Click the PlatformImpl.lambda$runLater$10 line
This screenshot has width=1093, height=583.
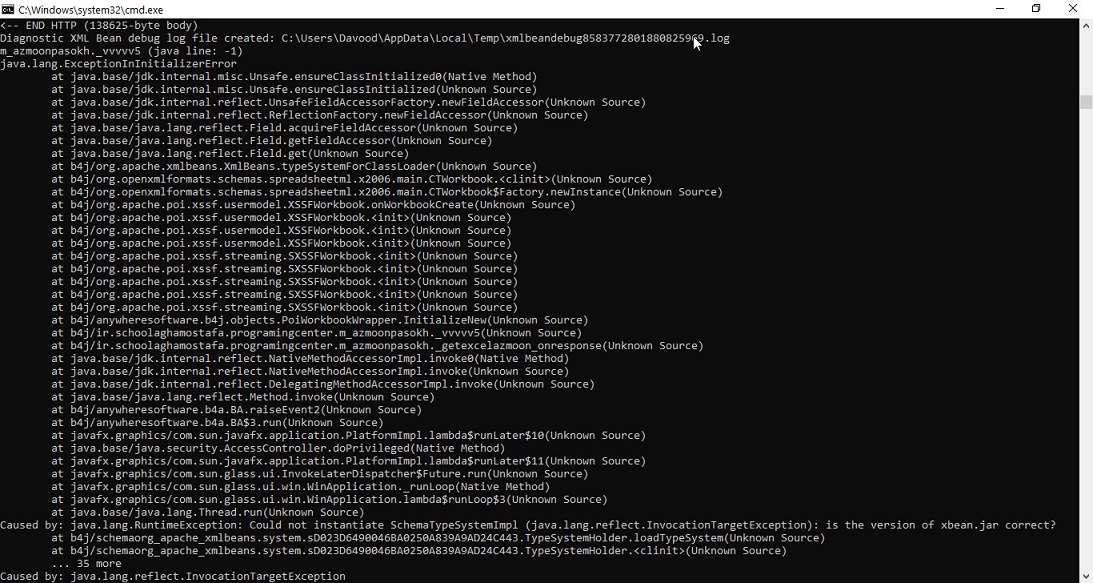(349, 435)
